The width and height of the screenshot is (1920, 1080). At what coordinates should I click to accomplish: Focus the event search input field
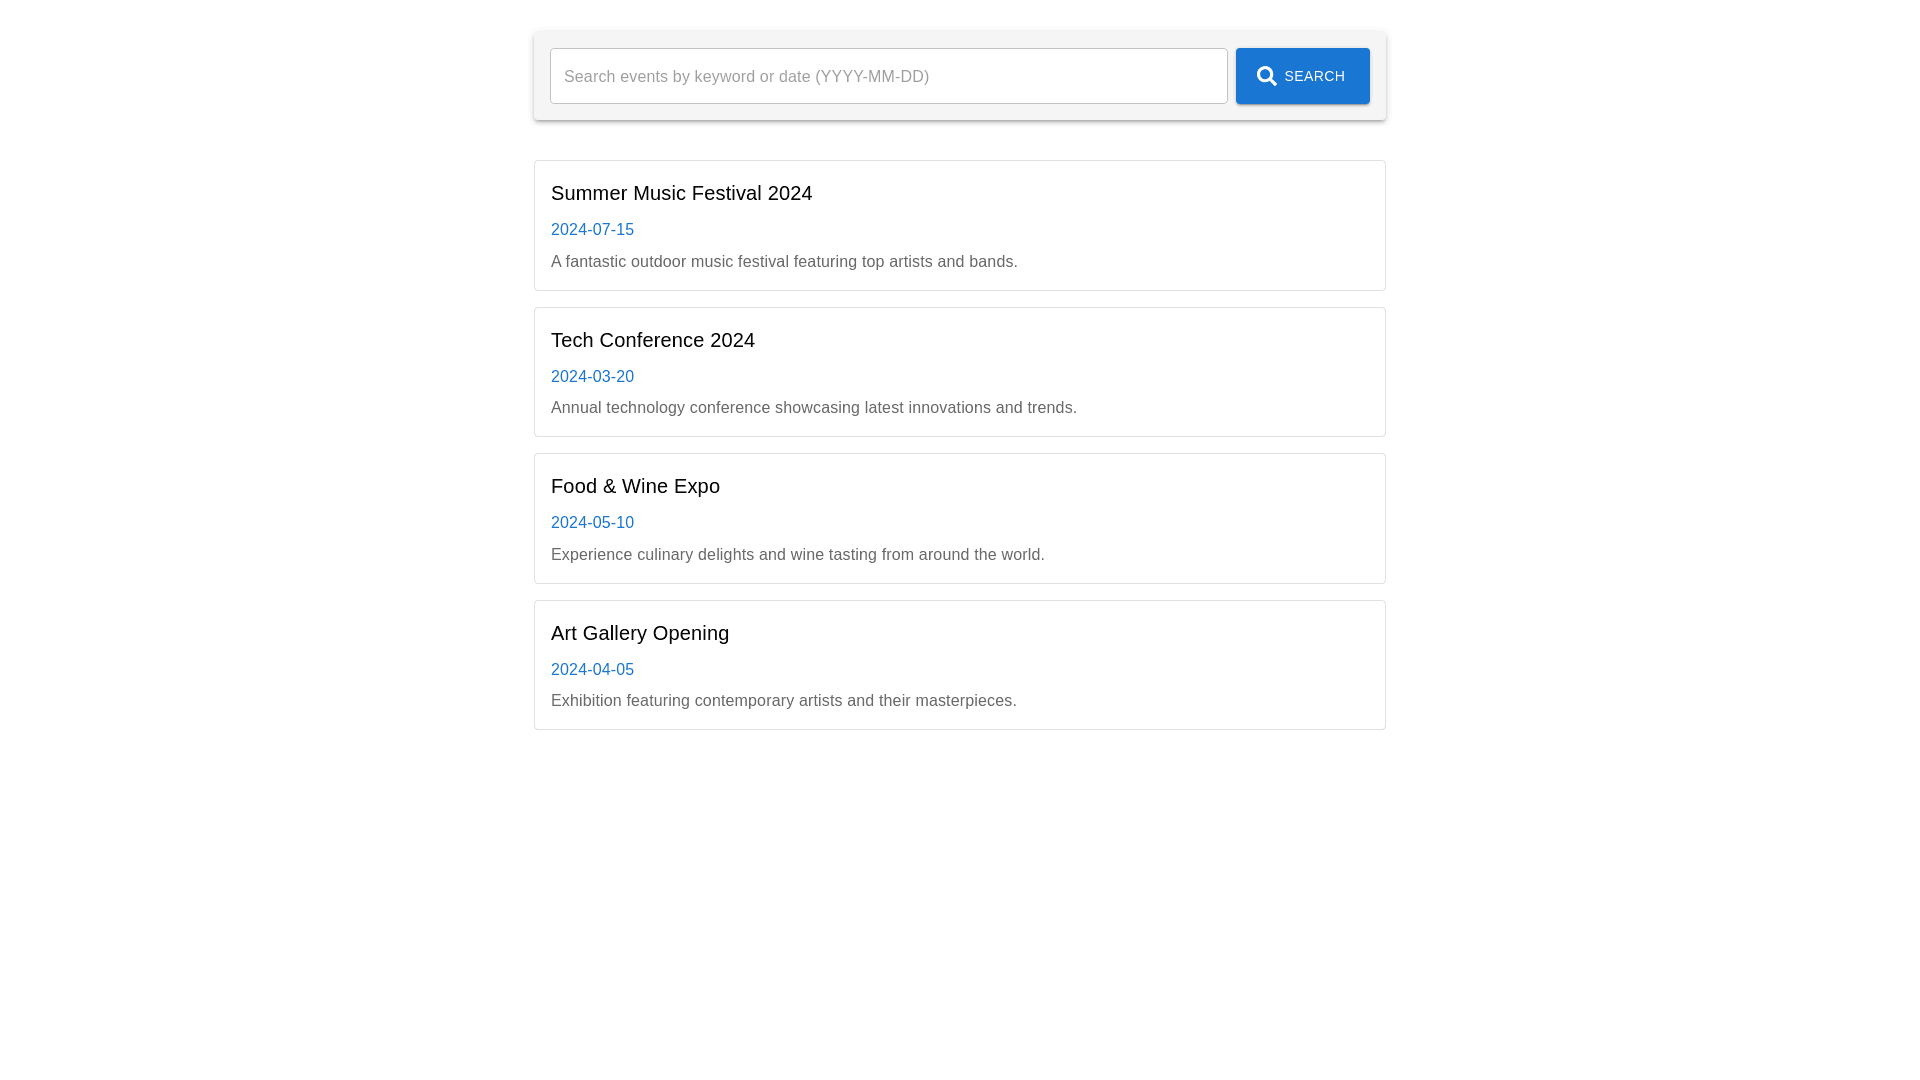click(888, 76)
